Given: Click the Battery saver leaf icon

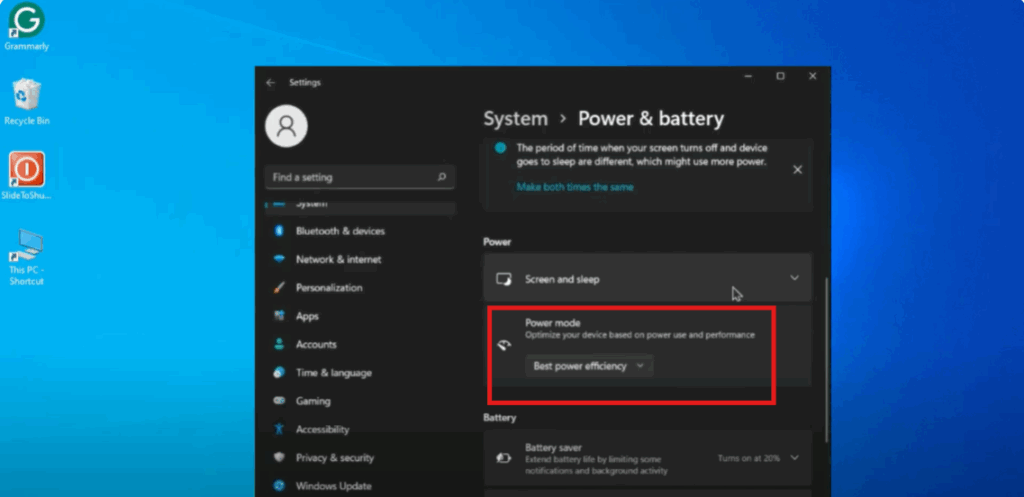Looking at the screenshot, I should click(504, 458).
